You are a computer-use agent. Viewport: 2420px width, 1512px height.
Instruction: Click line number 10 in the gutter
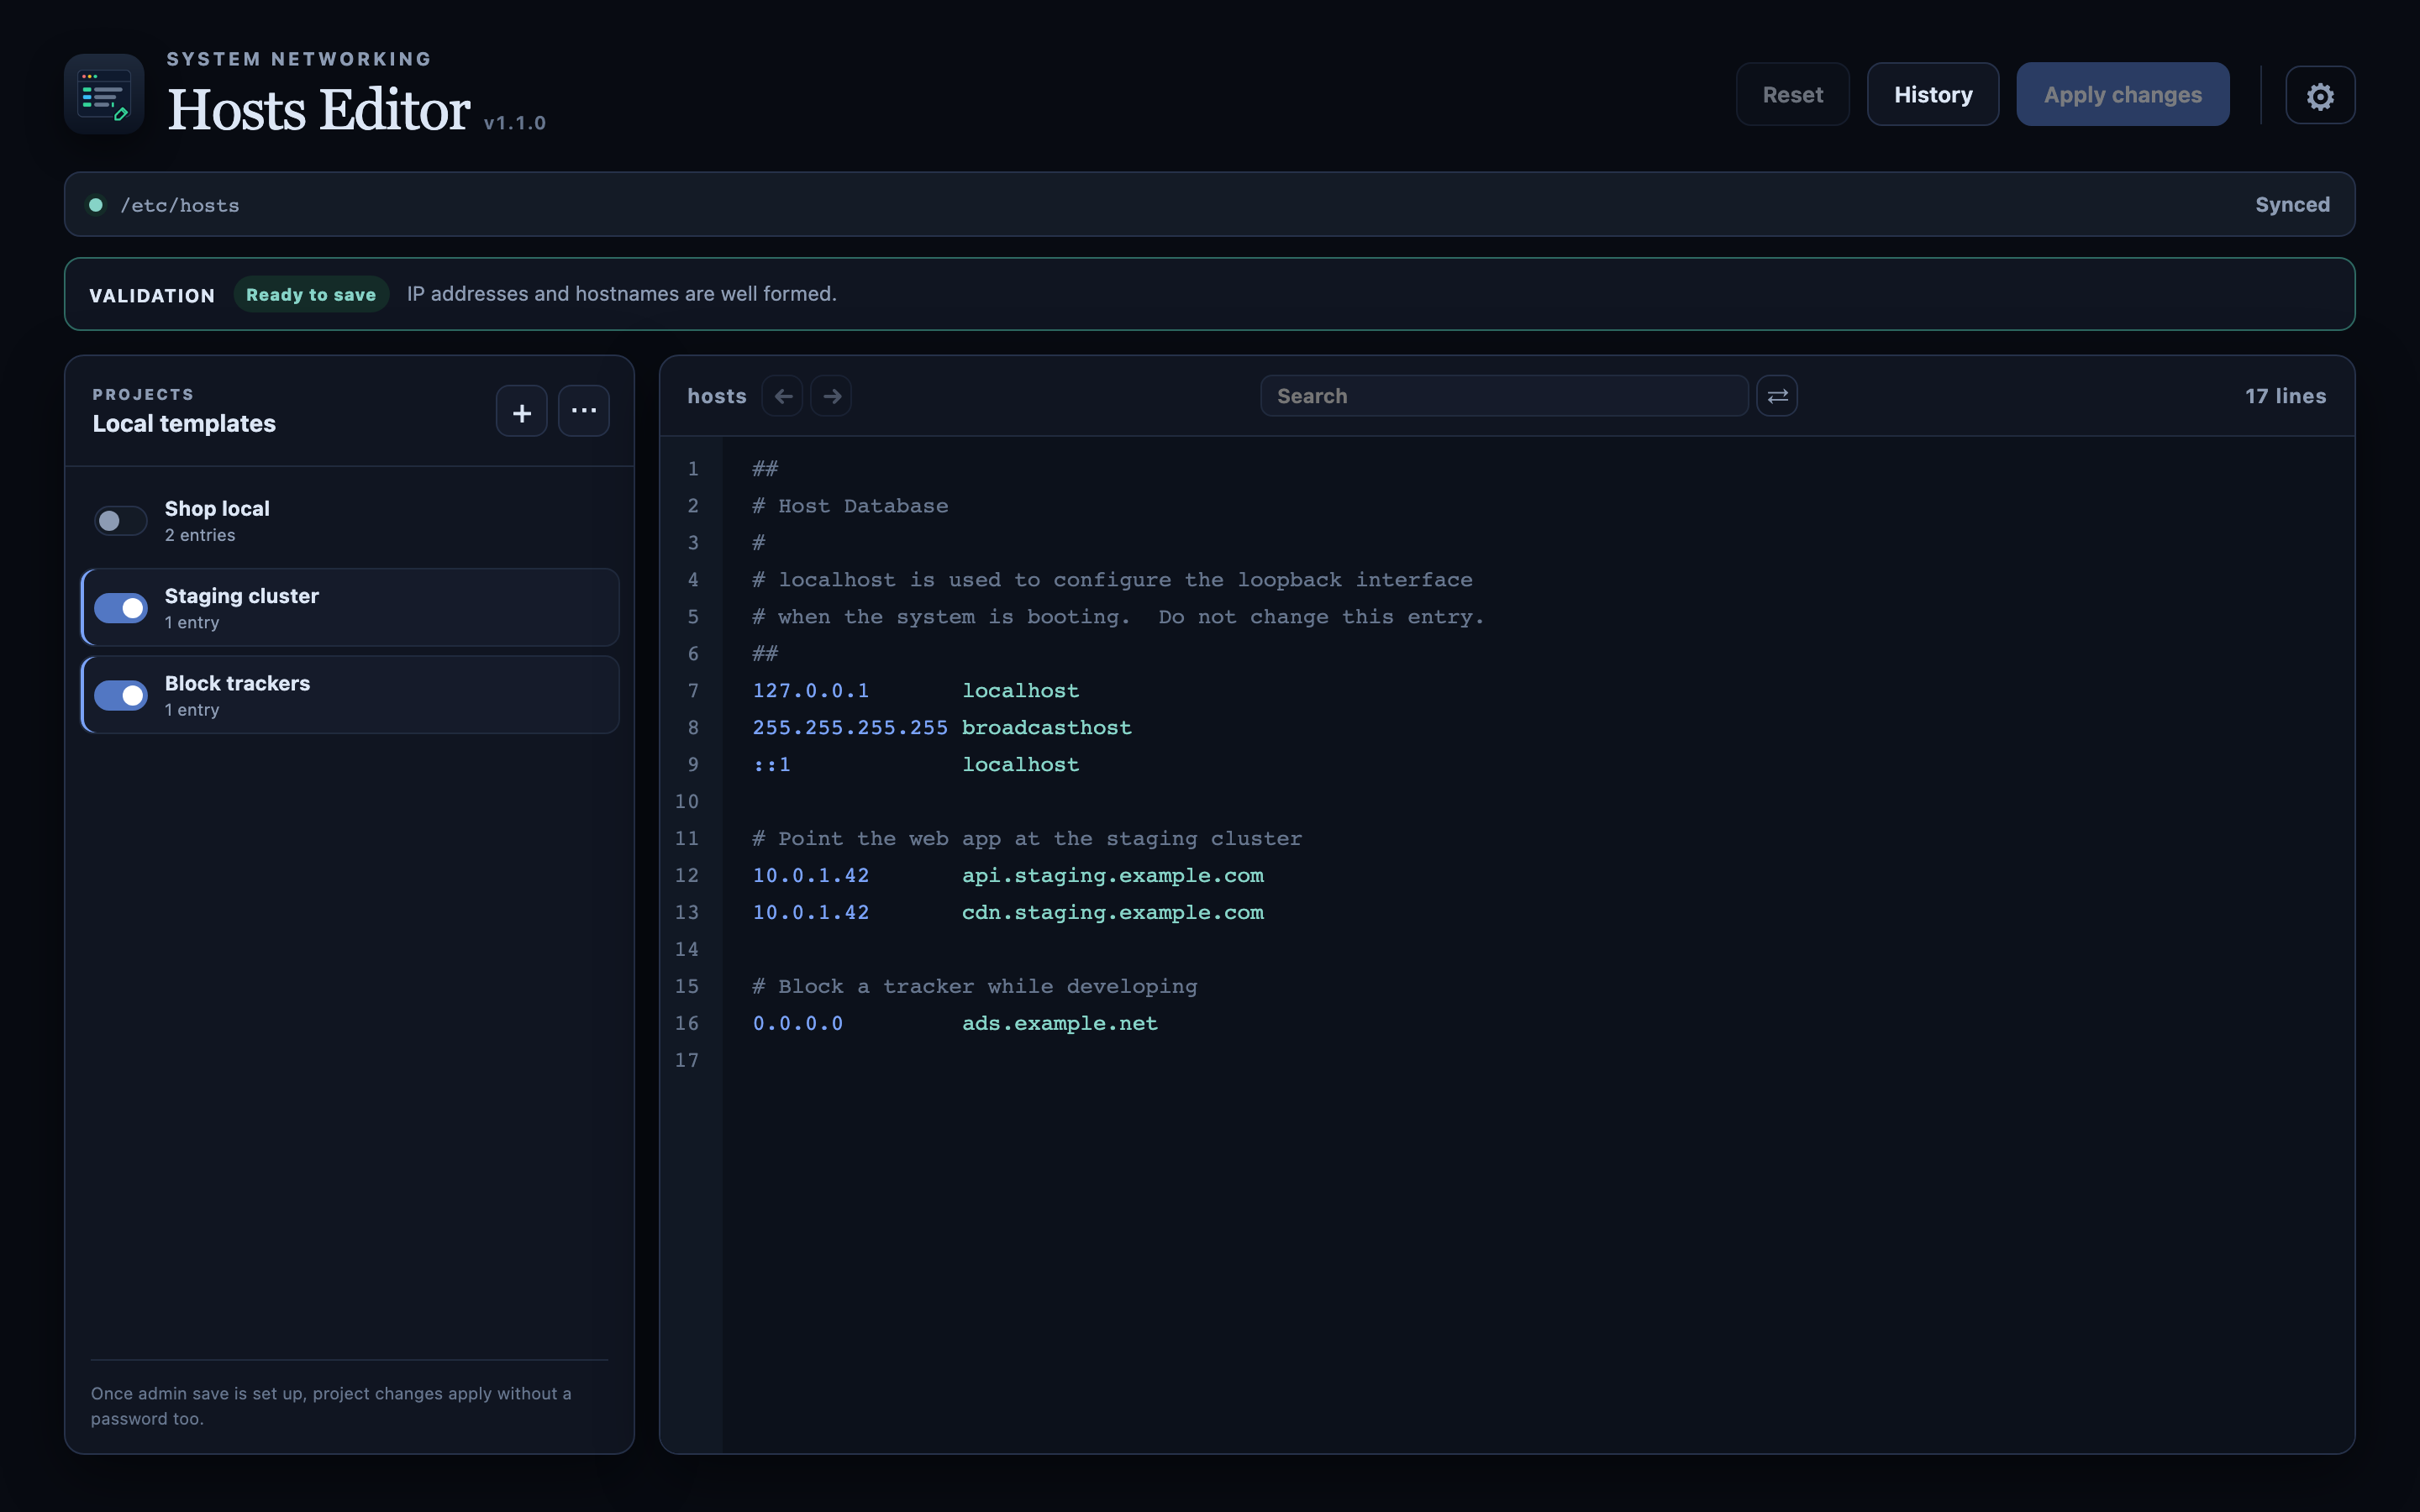tap(687, 802)
